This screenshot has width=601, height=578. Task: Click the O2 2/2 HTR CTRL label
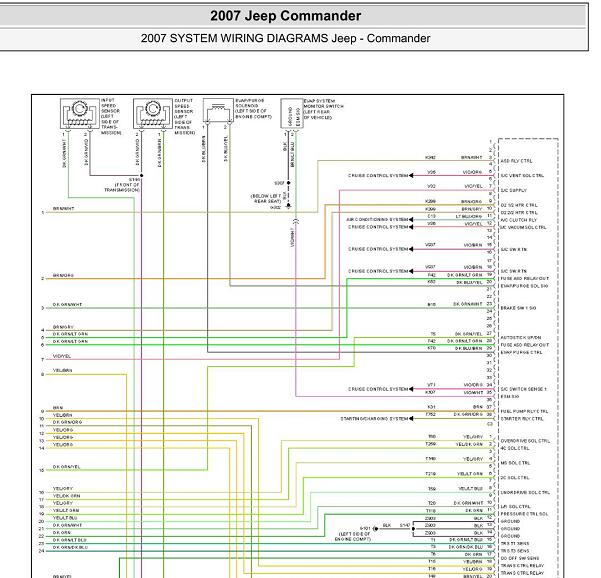pyautogui.click(x=519, y=212)
